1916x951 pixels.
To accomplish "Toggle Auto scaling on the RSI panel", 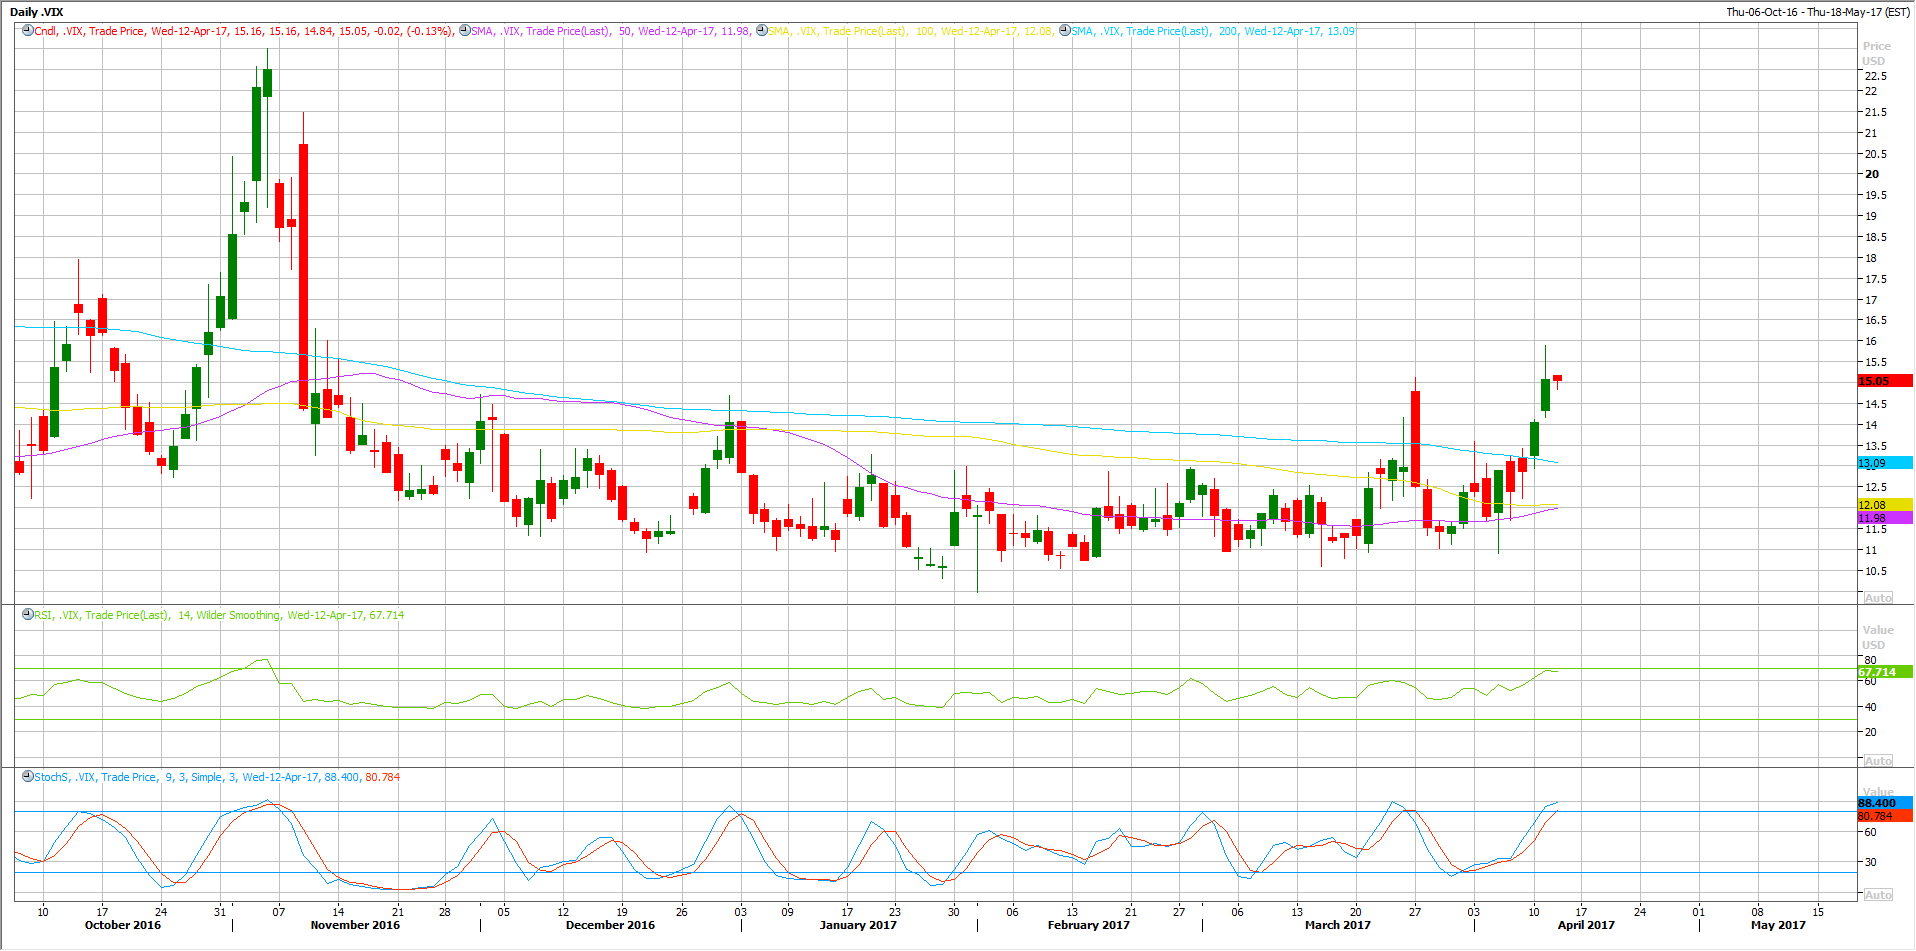I will point(1878,761).
